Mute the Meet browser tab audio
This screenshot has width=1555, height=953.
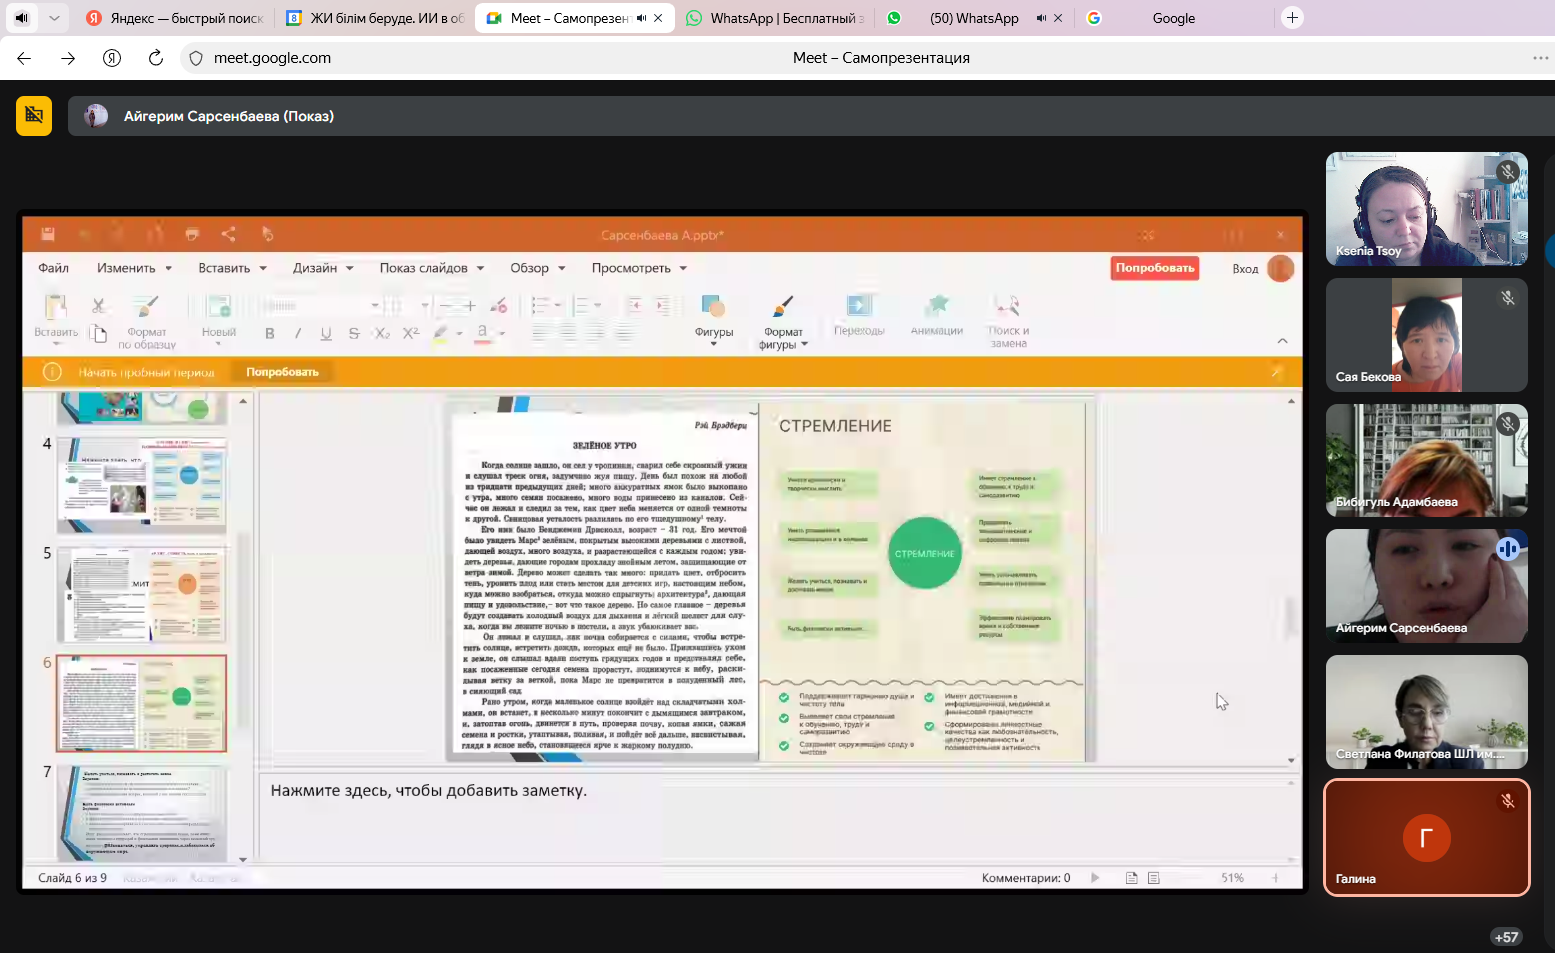641,18
